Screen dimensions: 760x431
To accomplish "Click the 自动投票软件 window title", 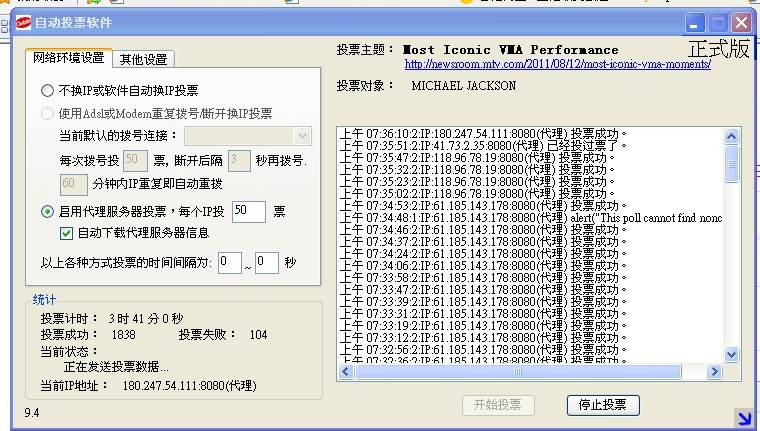I will click(74, 23).
